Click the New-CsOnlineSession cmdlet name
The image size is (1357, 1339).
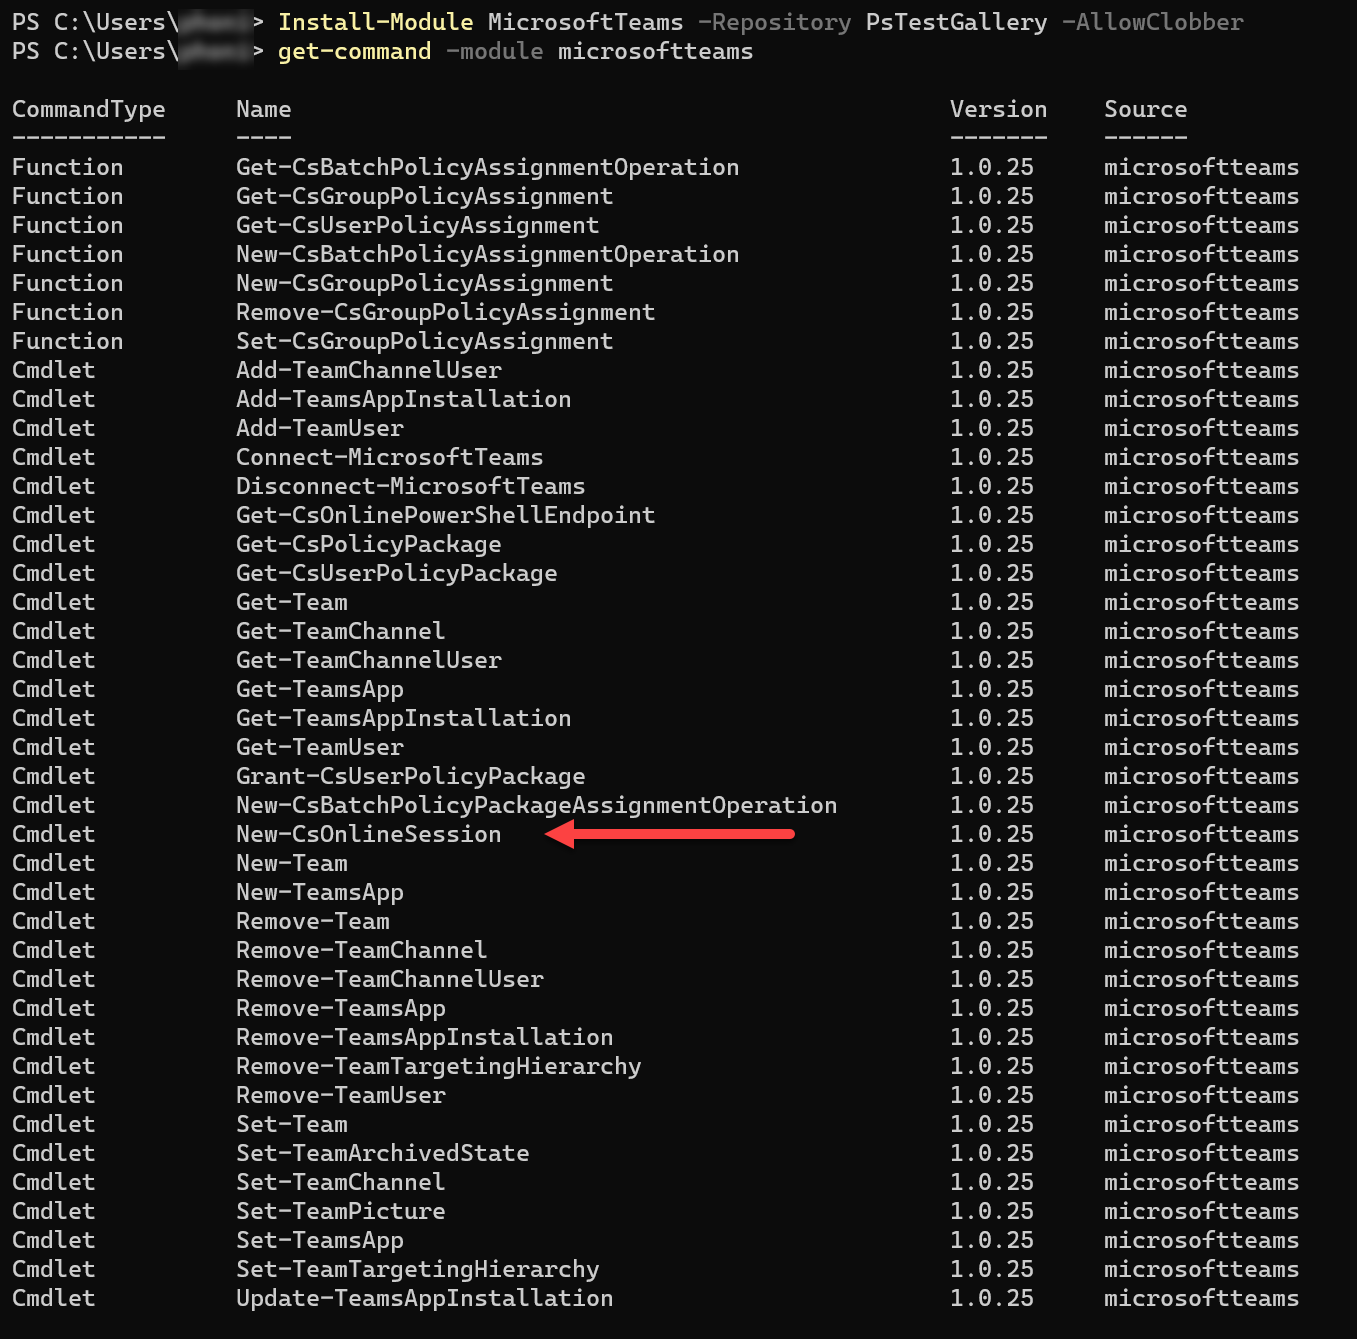pos(368,834)
